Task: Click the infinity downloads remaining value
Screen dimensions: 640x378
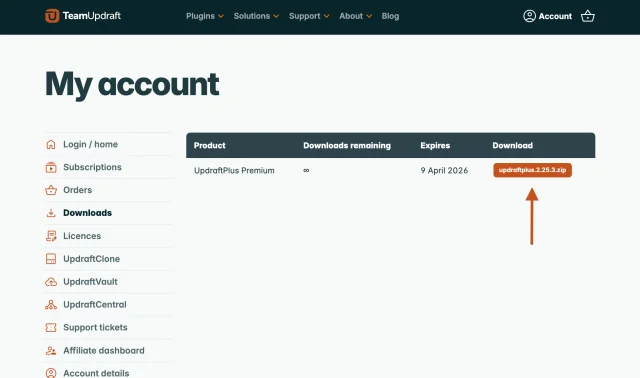Action: [306, 170]
